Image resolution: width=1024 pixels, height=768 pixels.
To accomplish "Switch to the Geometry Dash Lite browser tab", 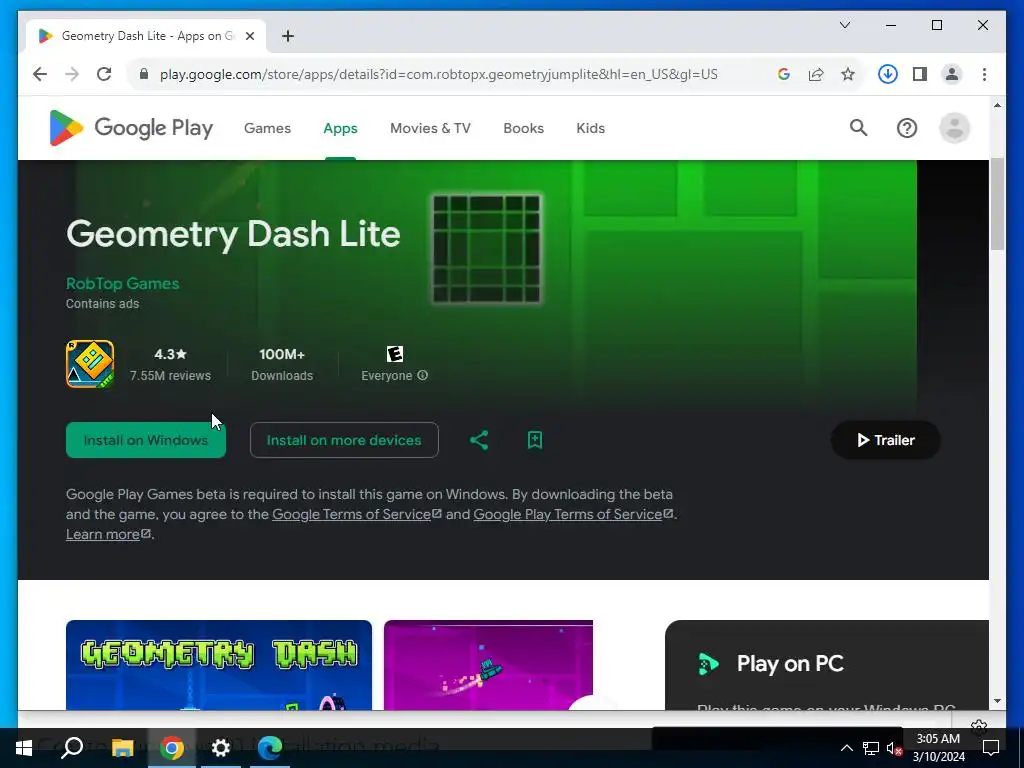I will [146, 36].
